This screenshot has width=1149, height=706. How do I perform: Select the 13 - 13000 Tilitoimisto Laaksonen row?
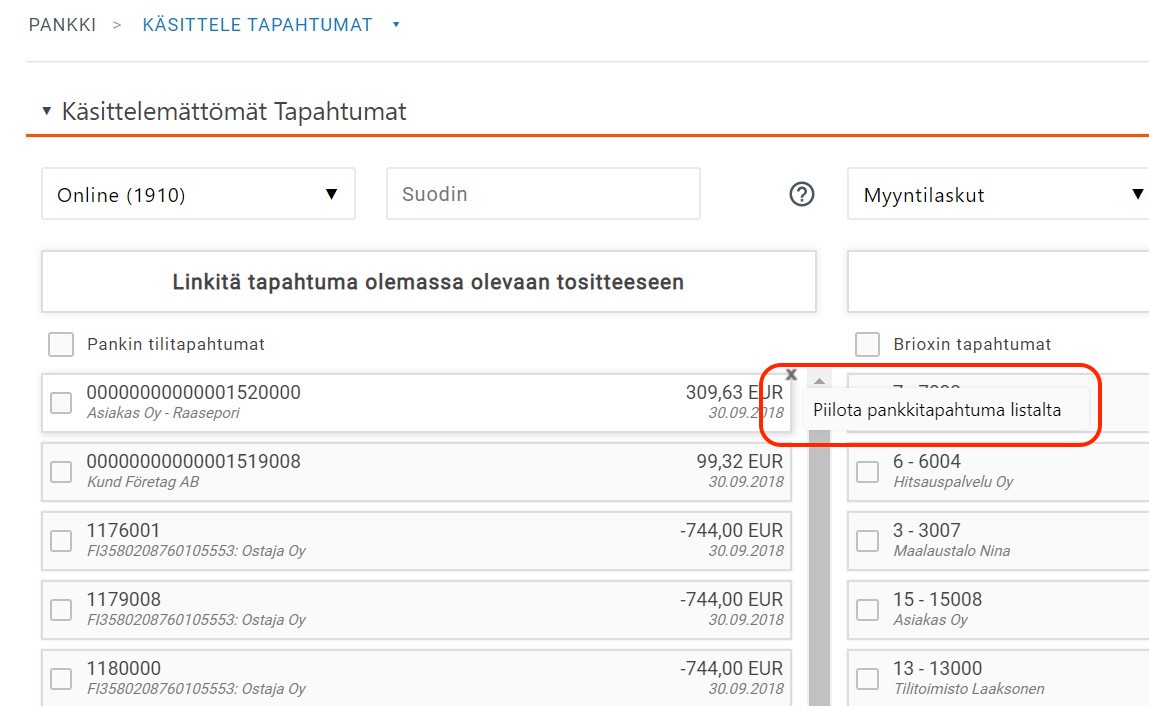click(x=1000, y=678)
